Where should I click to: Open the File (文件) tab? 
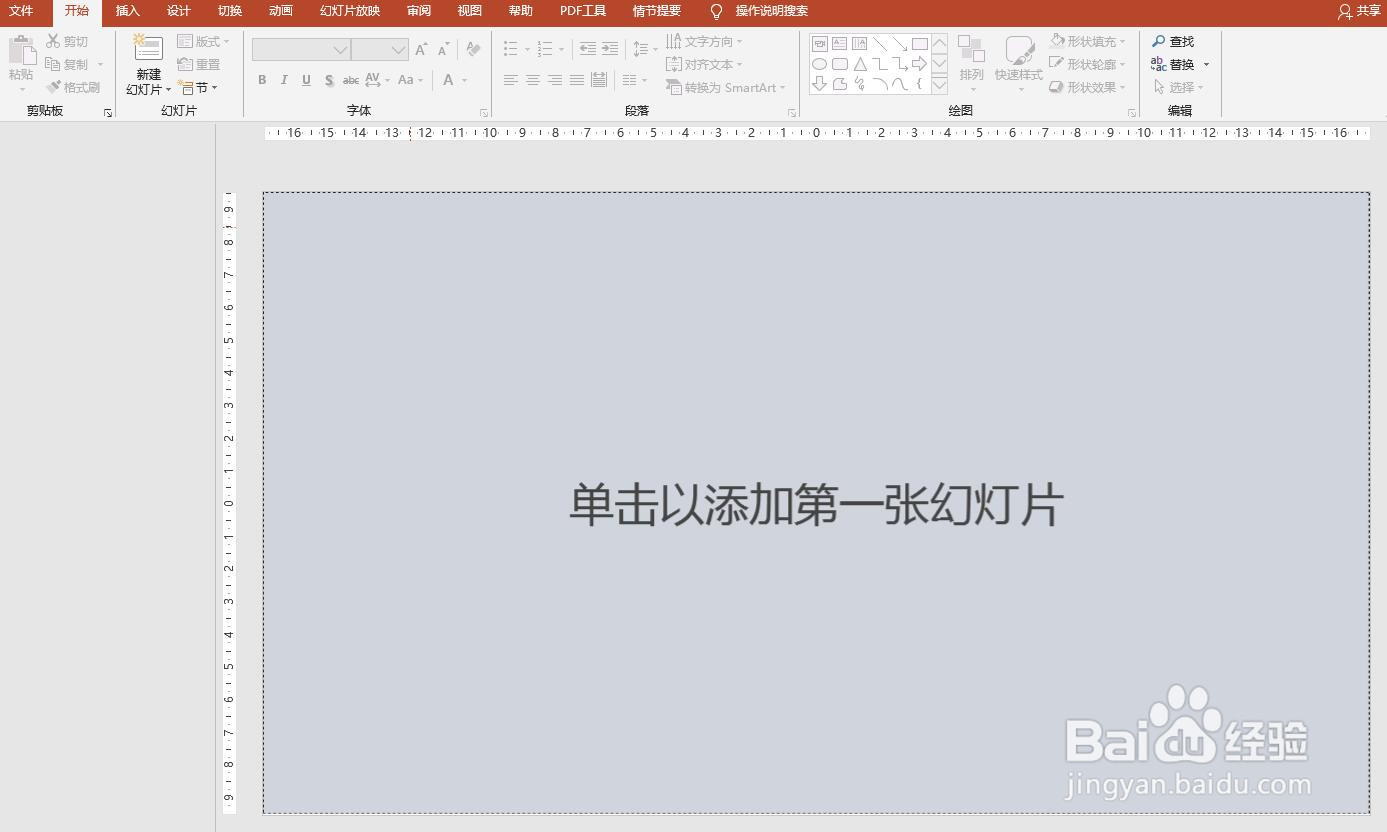tap(21, 11)
